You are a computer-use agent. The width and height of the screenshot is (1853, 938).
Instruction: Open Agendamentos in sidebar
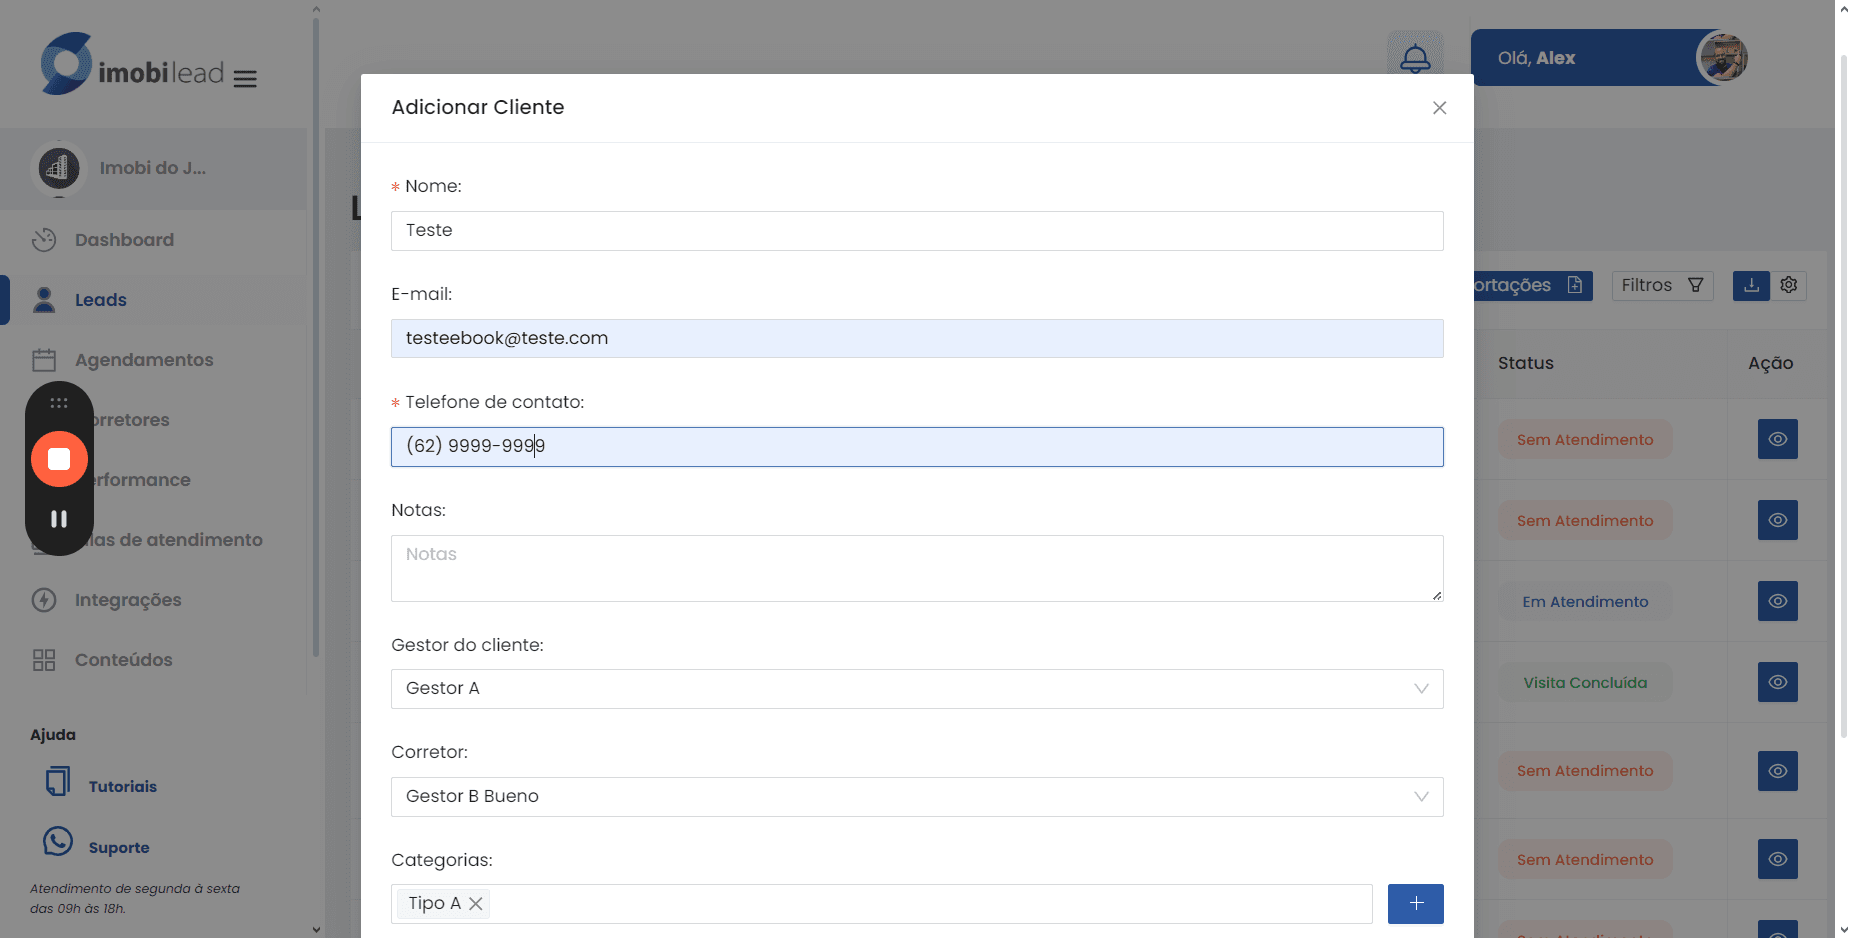tap(144, 360)
